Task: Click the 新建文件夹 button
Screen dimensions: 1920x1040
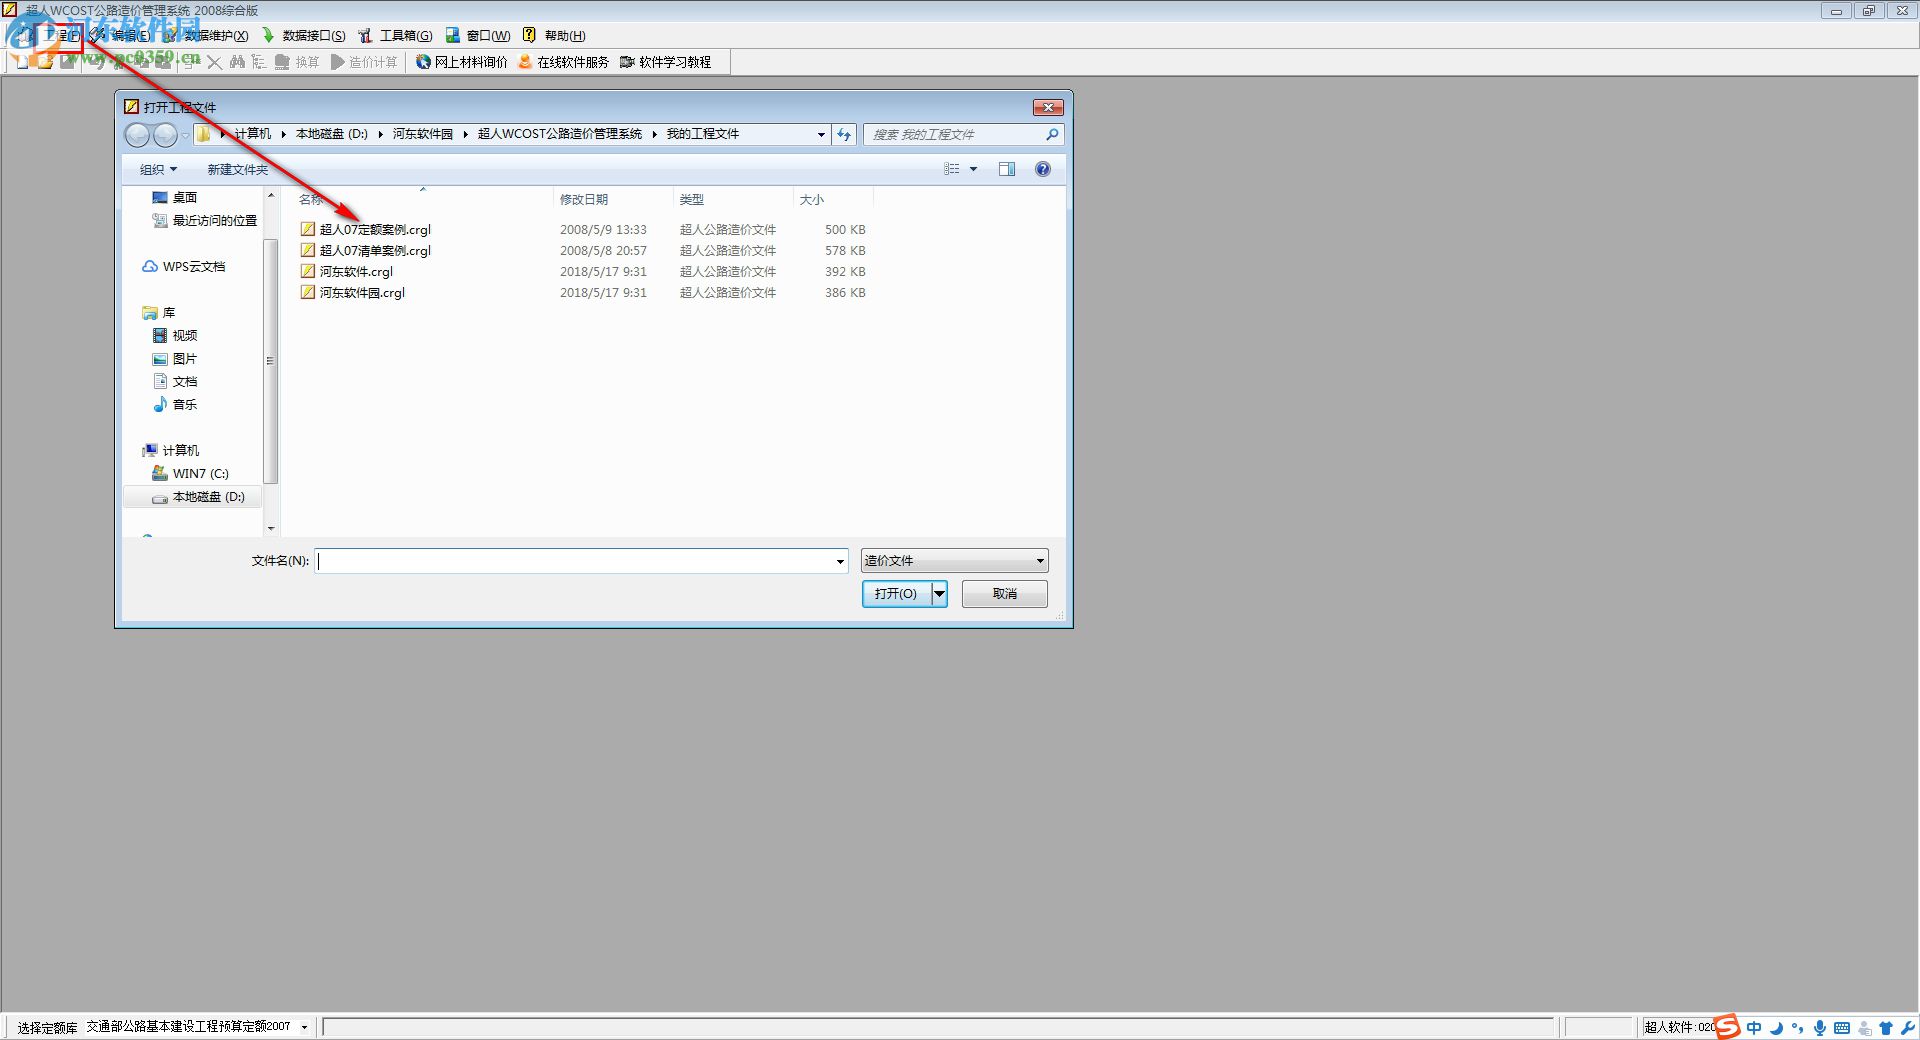Action: [238, 170]
